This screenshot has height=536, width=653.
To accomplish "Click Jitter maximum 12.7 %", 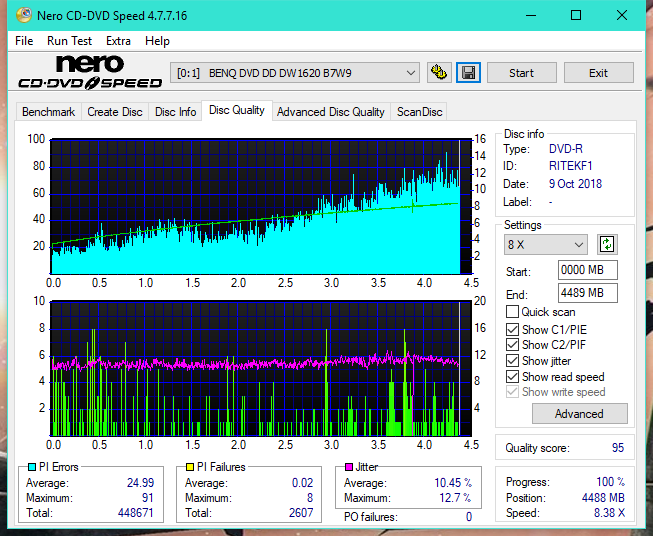I will tap(456, 497).
